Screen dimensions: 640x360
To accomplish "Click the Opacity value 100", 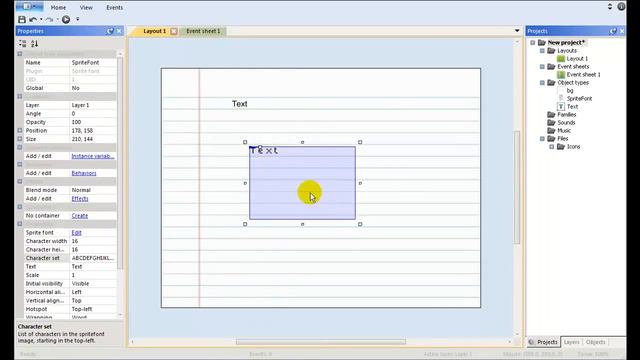I will tap(93, 122).
